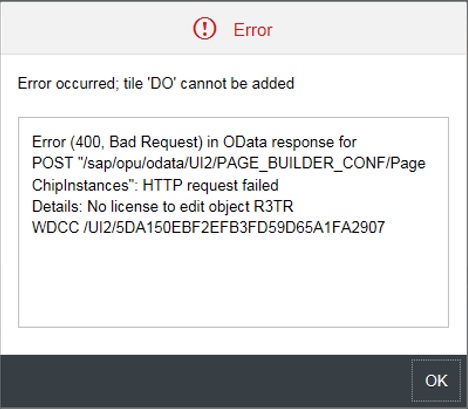Click the OK button
This screenshot has width=468, height=409.
click(436, 381)
